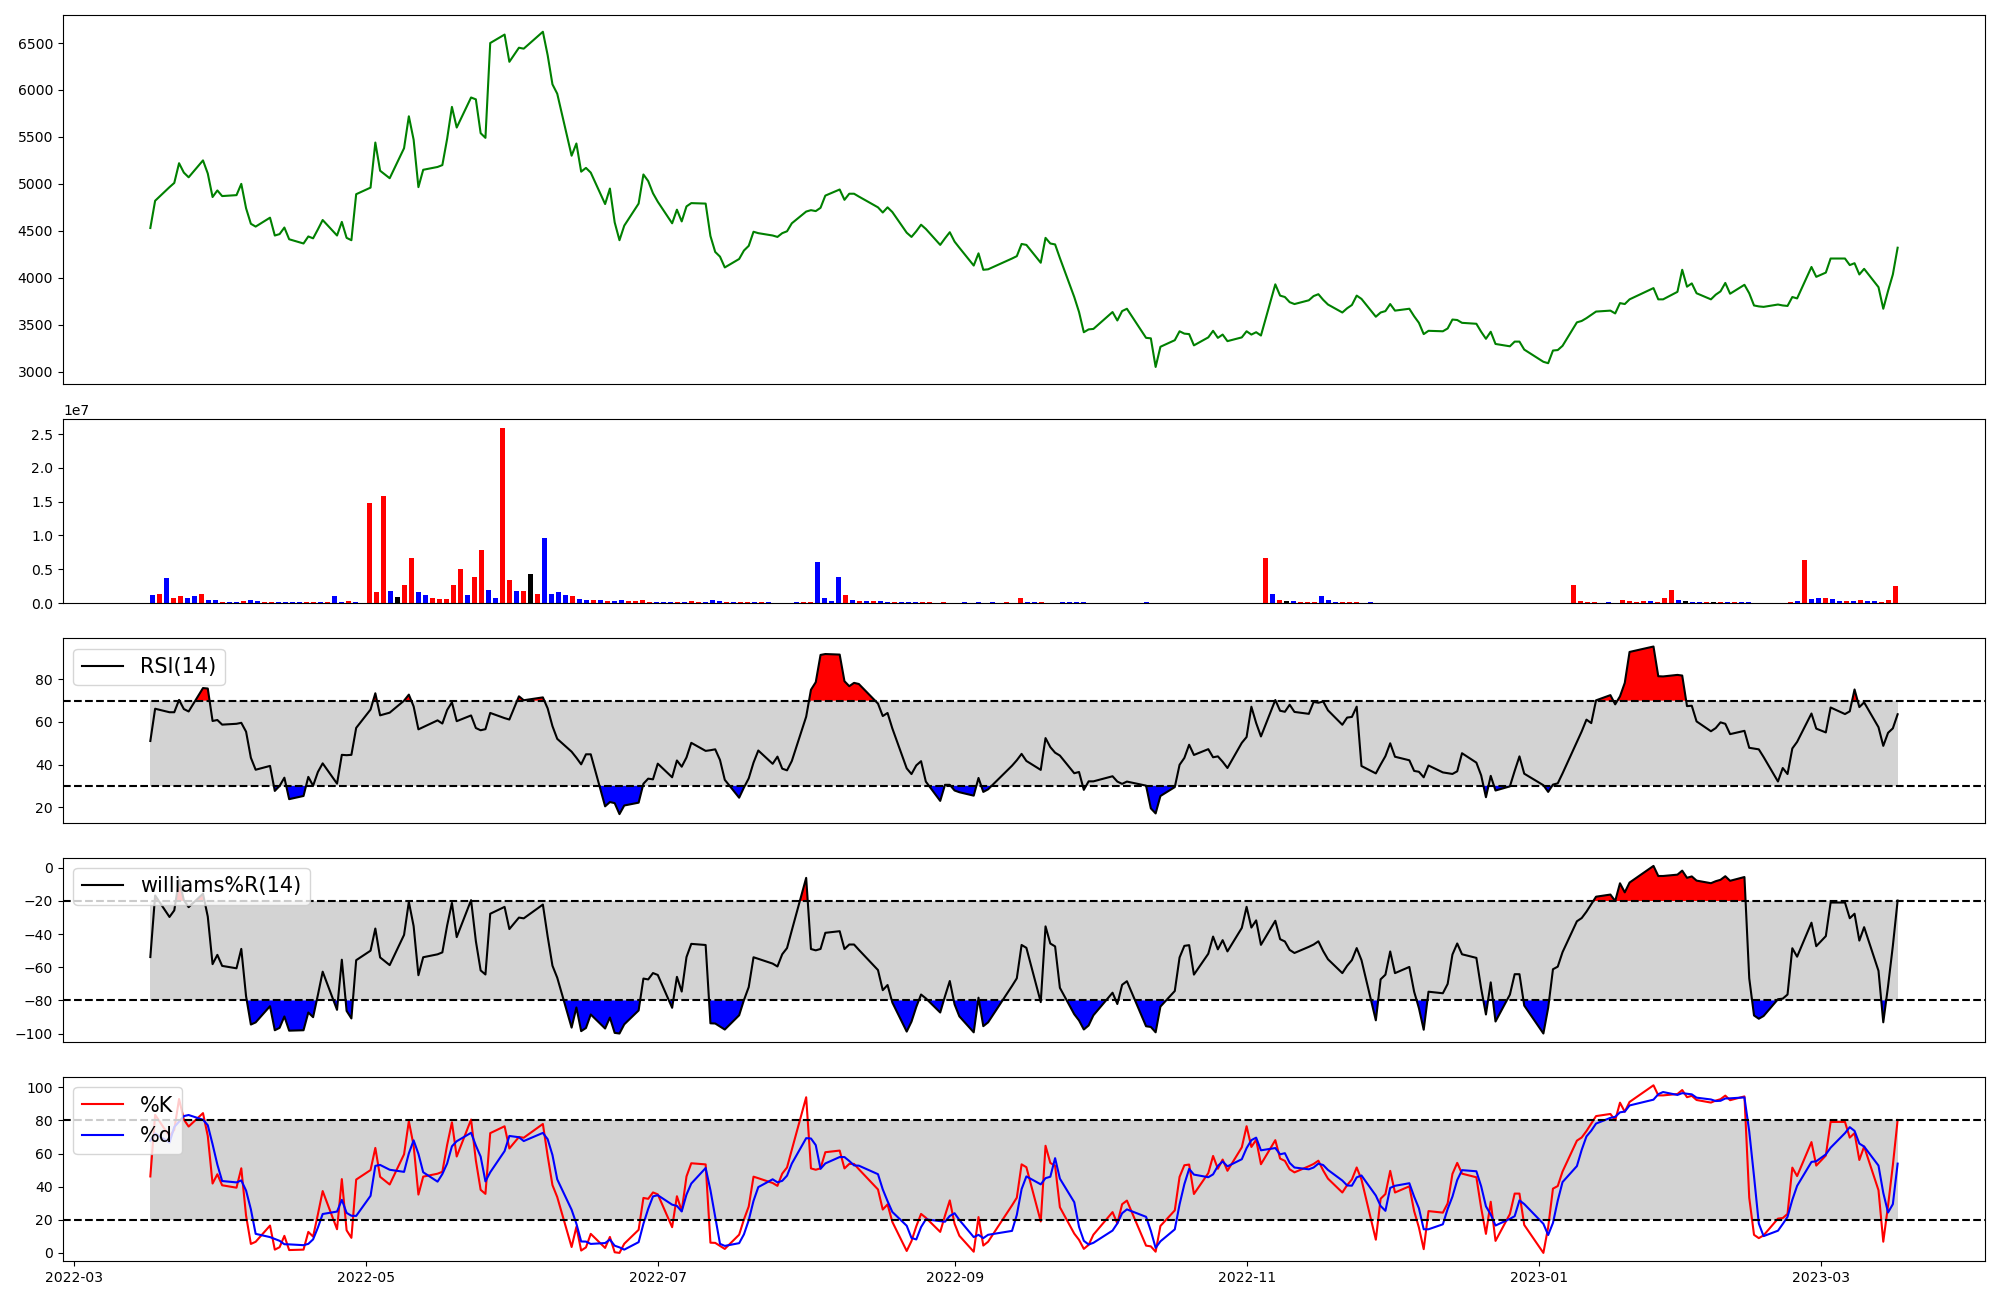This screenshot has width=2000, height=1300.
Task: Click the red %K legend line swatch
Action: pyautogui.click(x=102, y=1105)
